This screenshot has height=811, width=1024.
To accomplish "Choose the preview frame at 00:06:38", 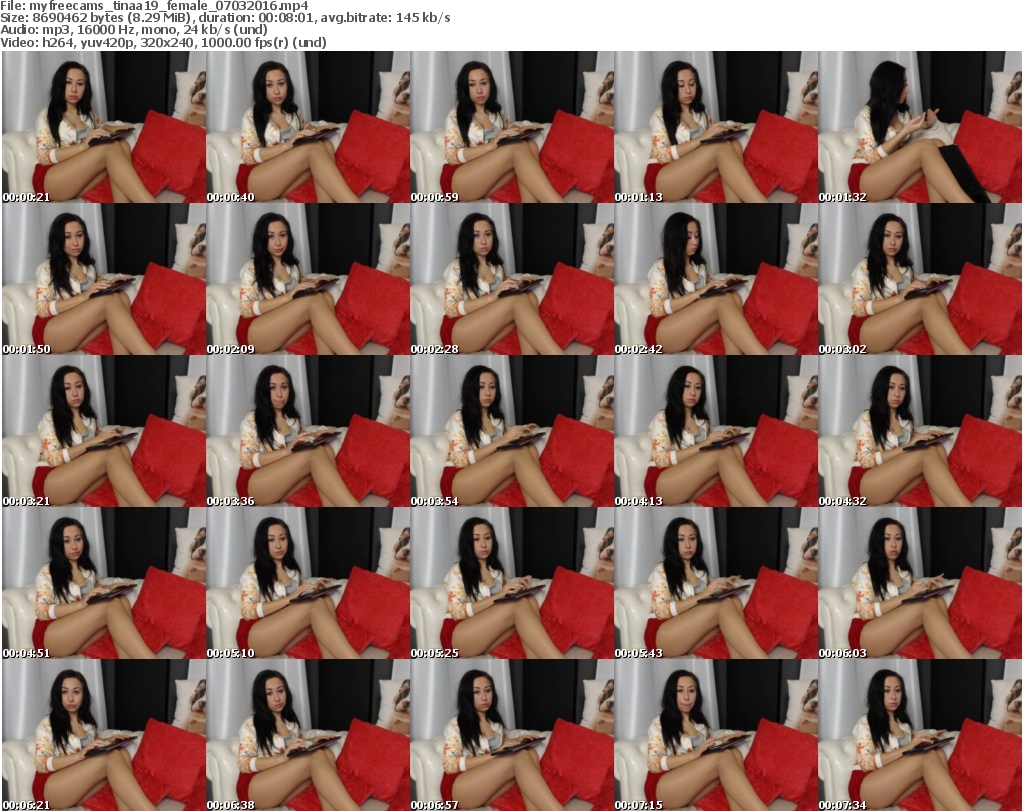I will click(308, 735).
